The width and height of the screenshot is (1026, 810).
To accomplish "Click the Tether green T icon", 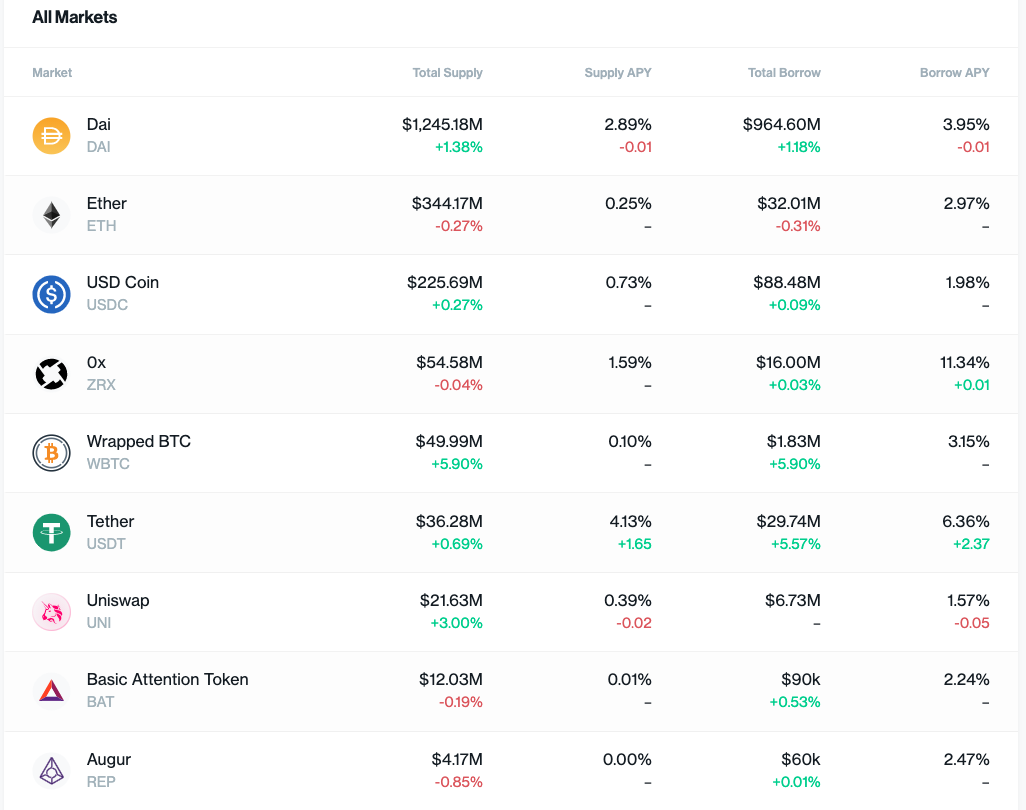I will [x=52, y=533].
